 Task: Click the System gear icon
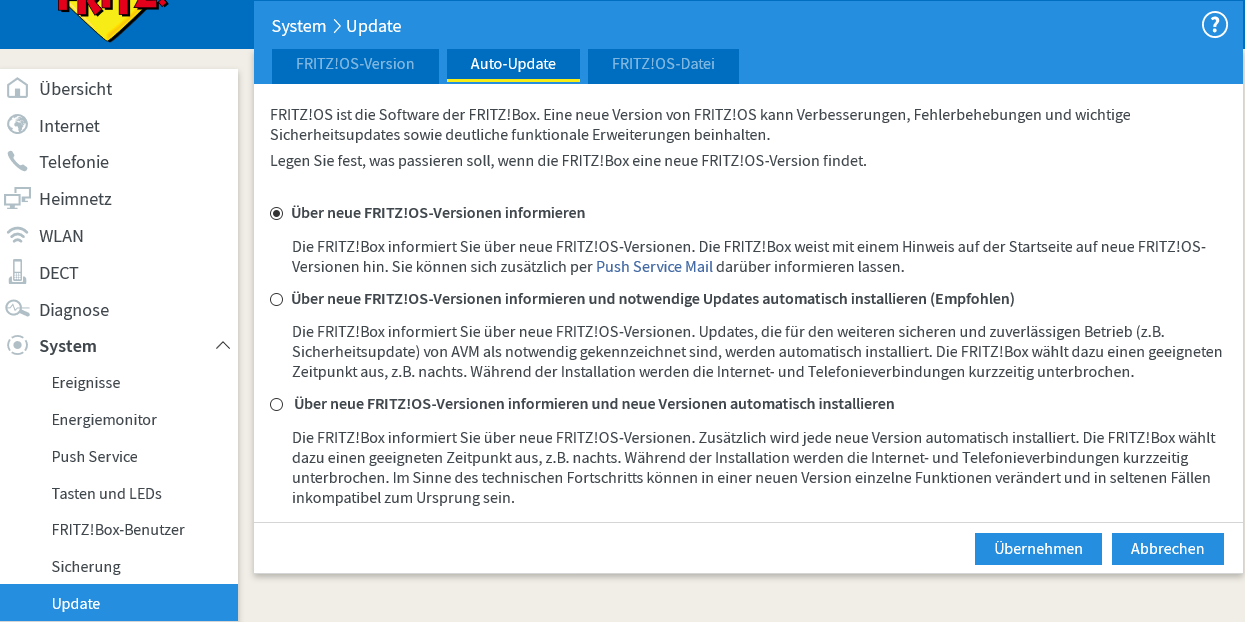tap(17, 345)
